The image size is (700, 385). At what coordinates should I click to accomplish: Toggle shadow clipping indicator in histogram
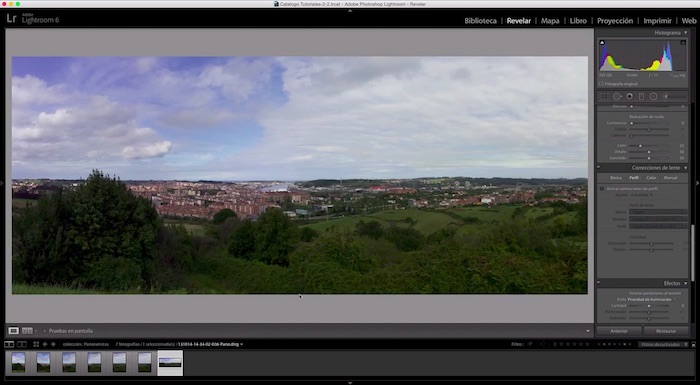[x=602, y=42]
